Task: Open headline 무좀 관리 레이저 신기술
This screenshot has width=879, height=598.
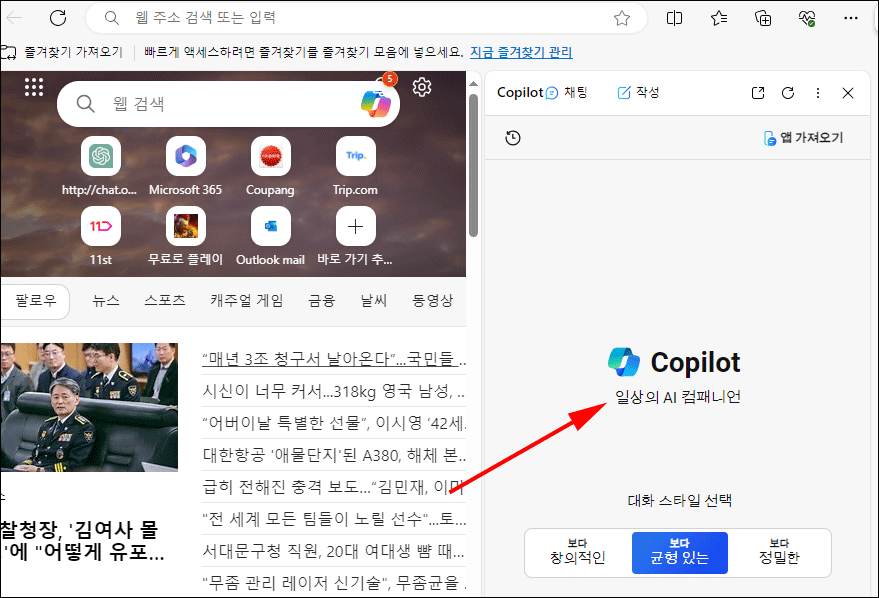Action: tap(334, 583)
